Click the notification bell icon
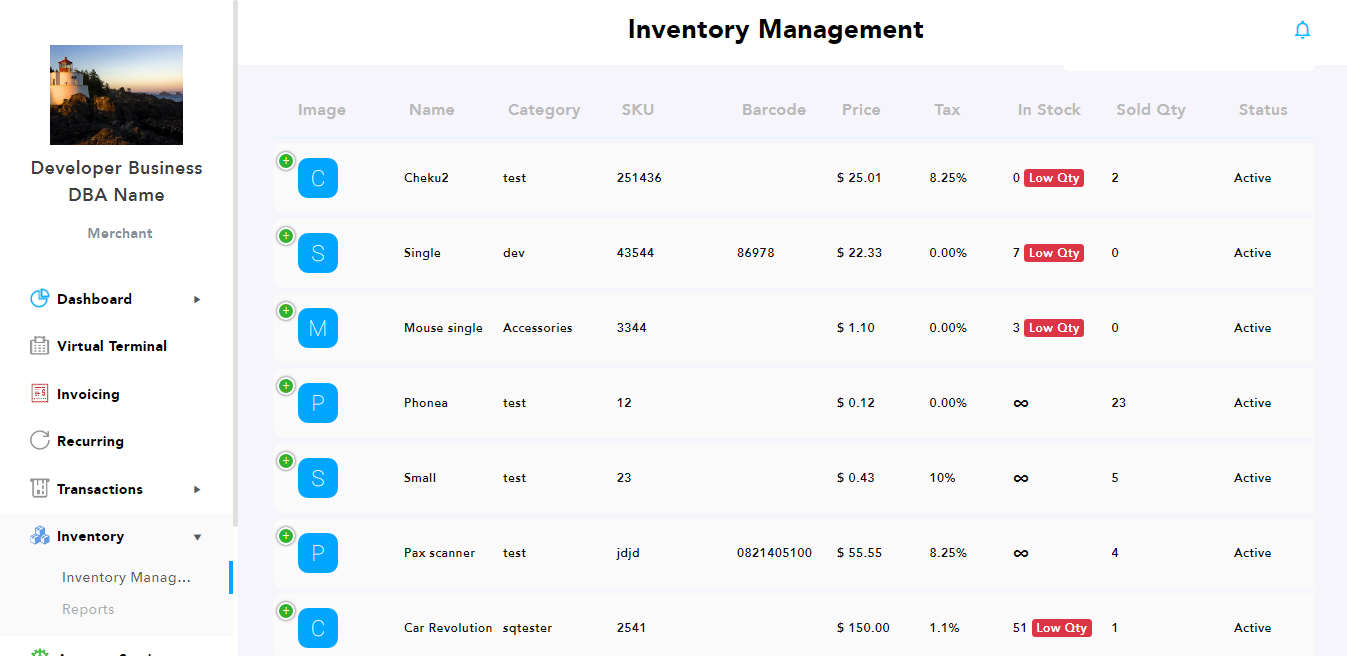The height and width of the screenshot is (656, 1347). (x=1302, y=30)
